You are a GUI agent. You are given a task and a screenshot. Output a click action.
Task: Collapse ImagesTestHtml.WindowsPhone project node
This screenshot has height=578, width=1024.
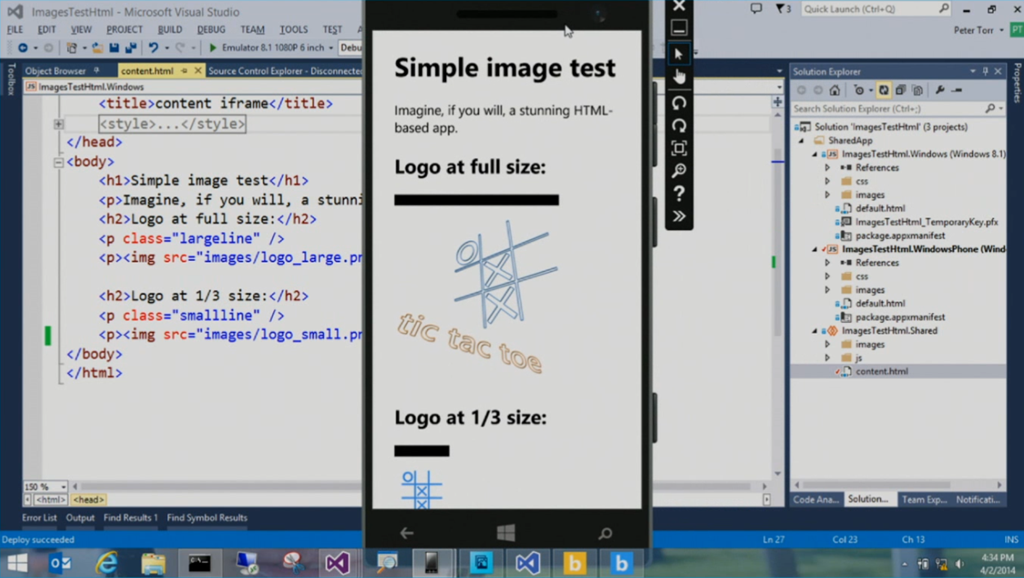click(x=814, y=249)
